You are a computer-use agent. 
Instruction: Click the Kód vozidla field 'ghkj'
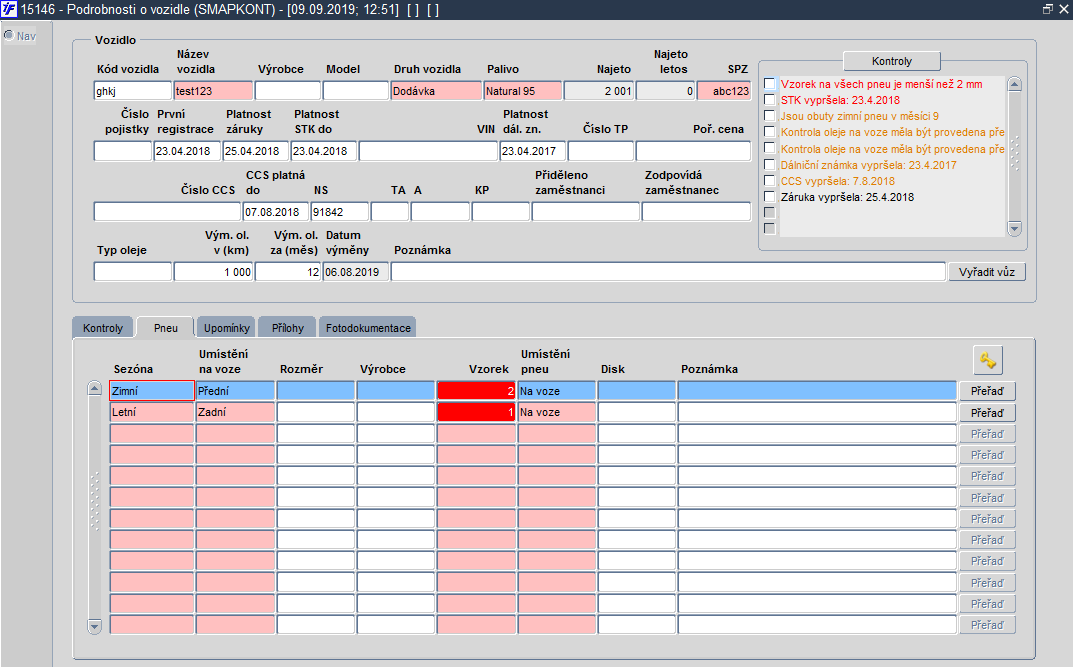click(x=133, y=91)
